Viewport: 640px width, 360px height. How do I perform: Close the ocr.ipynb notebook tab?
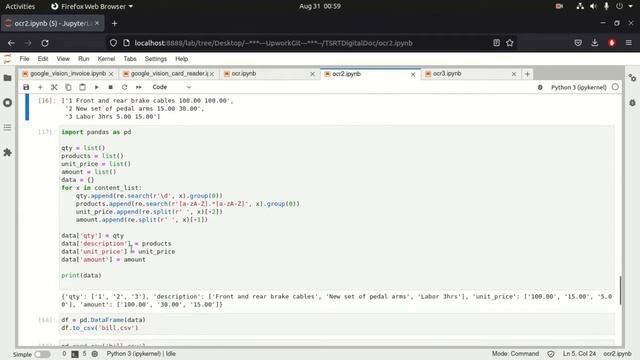pos(312,74)
